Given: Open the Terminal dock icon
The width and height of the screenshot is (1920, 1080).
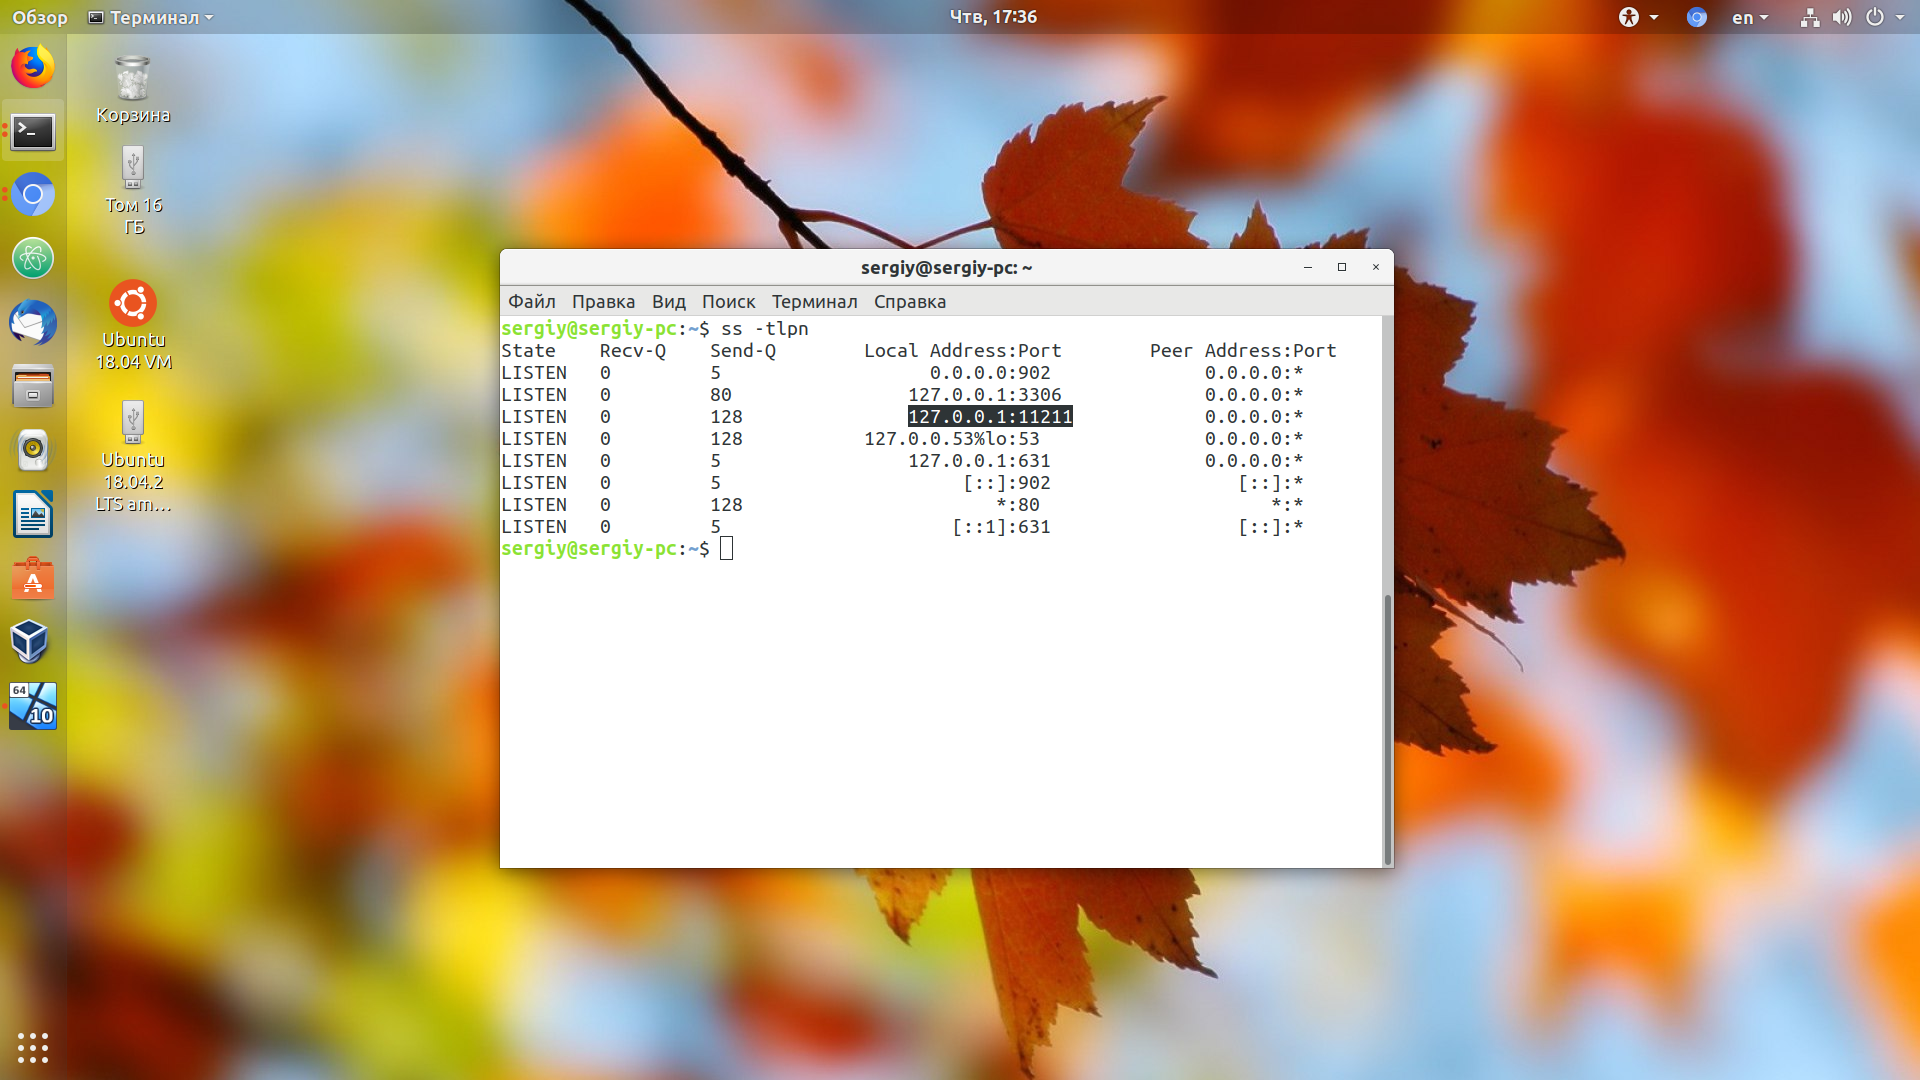Looking at the screenshot, I should click(33, 131).
